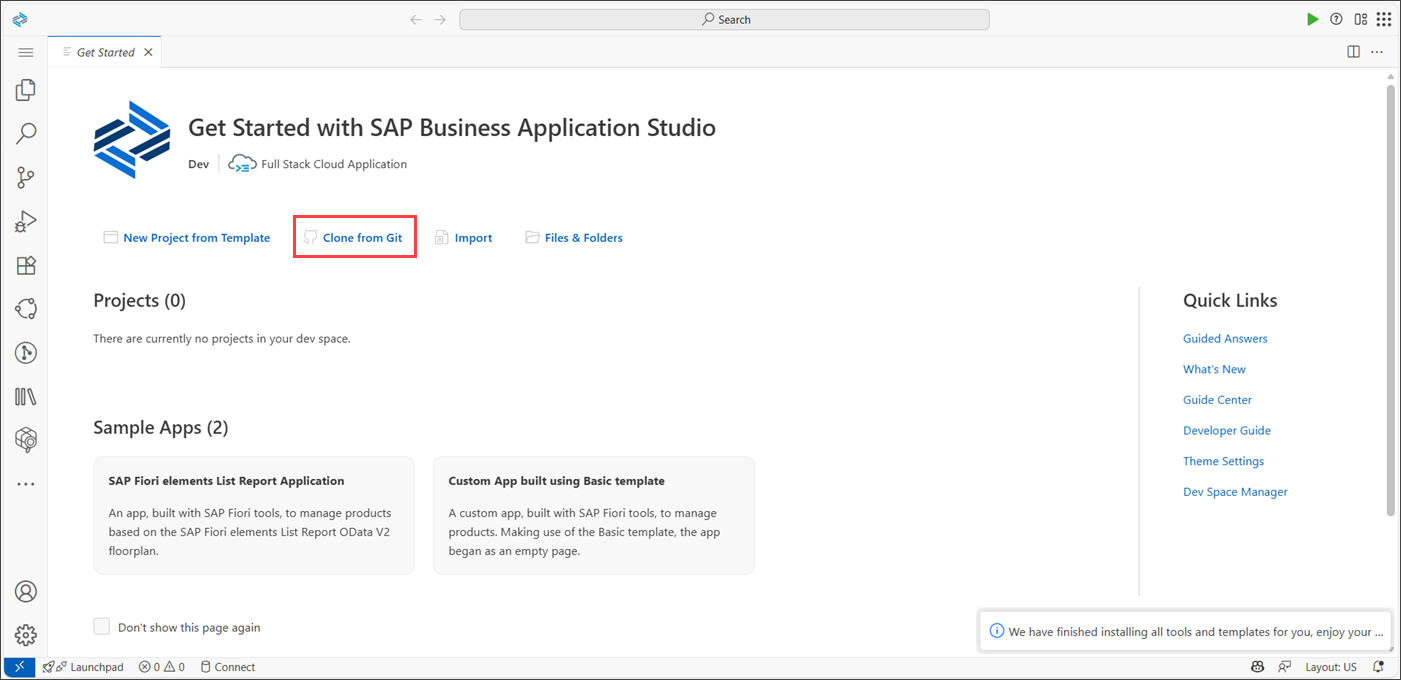Screen dimensions: 1401x680
Task: Change keyboard Layout: US in status bar
Action: [1331, 667]
